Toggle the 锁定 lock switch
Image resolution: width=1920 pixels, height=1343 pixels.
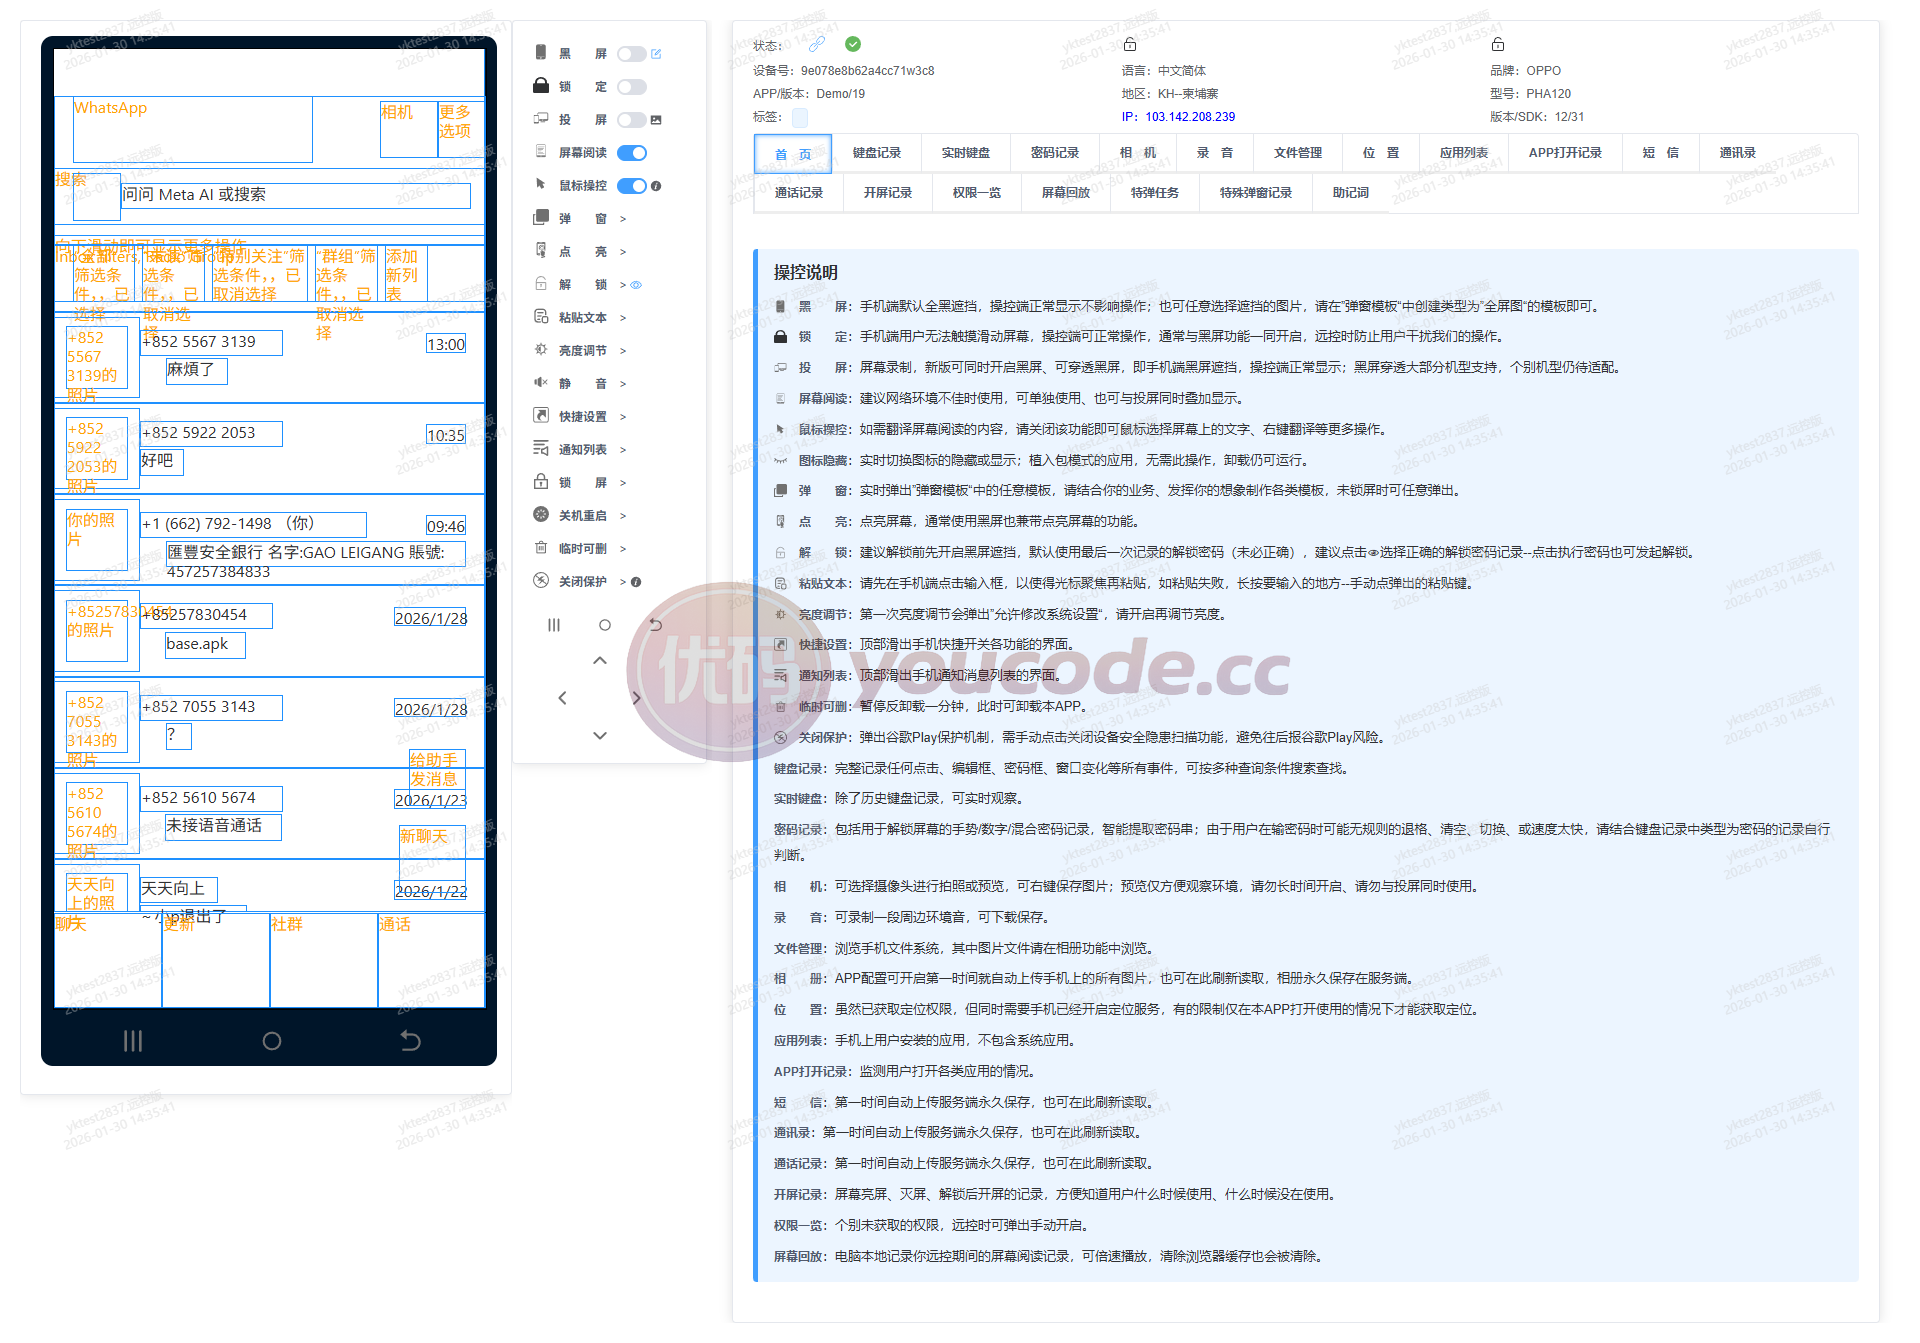click(x=631, y=87)
